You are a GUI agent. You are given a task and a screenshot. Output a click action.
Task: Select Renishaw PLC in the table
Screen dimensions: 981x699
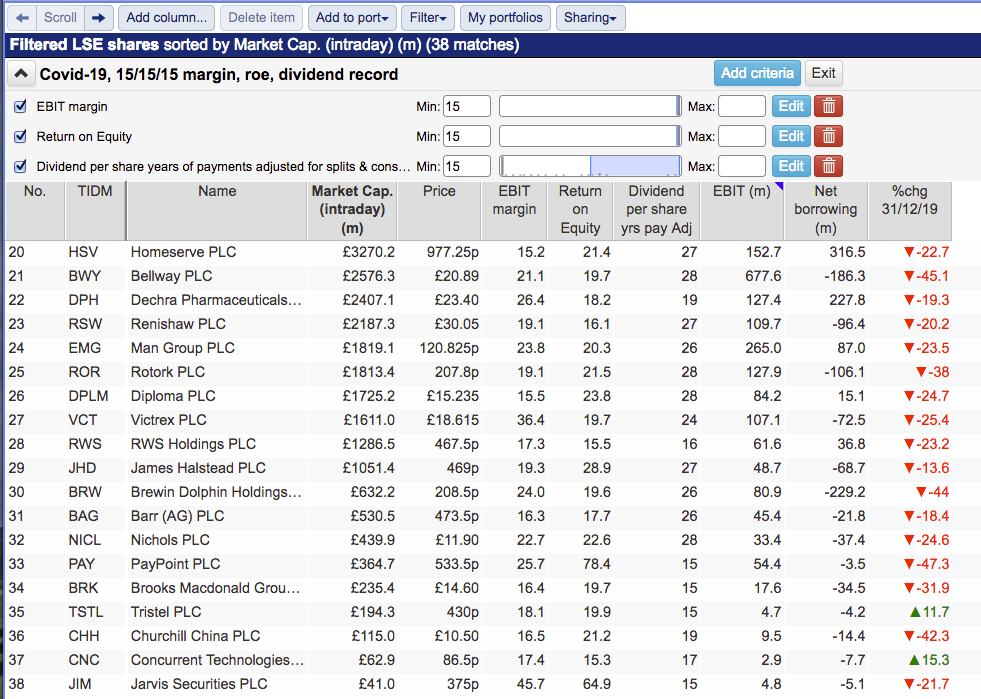point(178,324)
